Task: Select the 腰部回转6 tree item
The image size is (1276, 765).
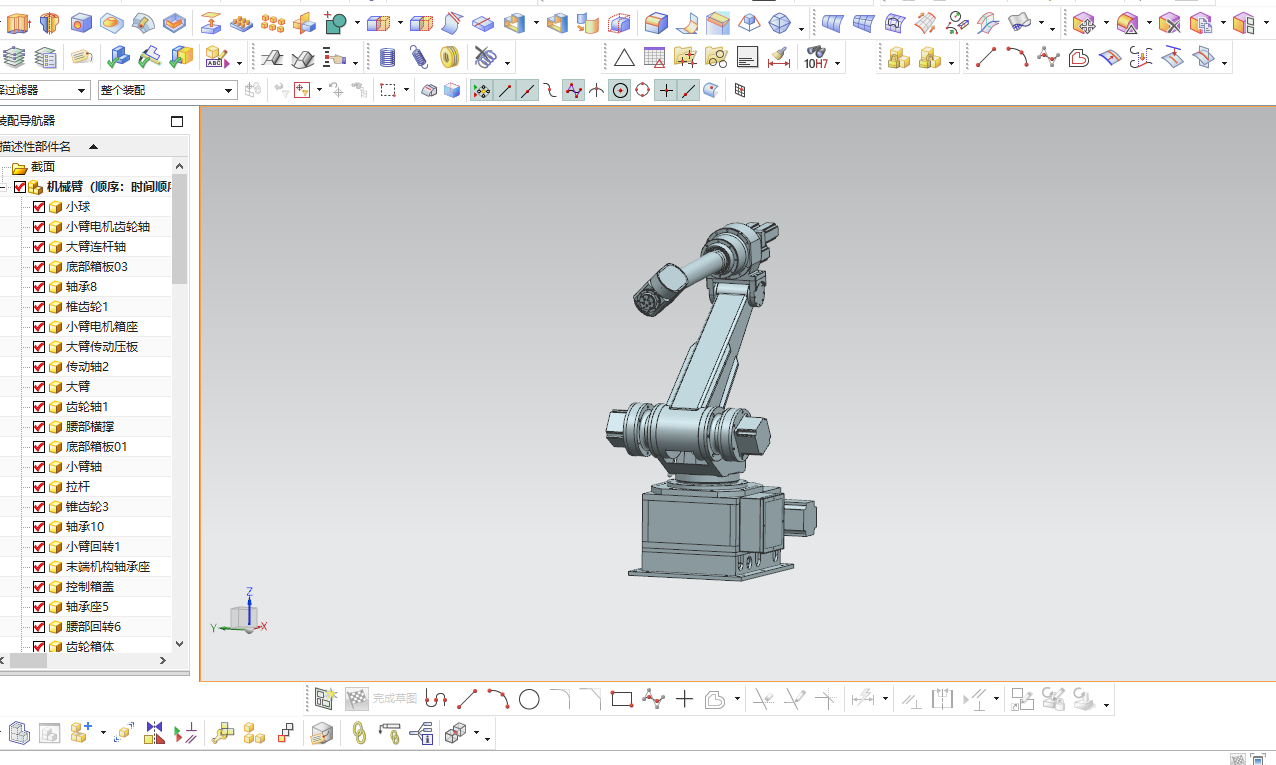Action: click(x=93, y=627)
